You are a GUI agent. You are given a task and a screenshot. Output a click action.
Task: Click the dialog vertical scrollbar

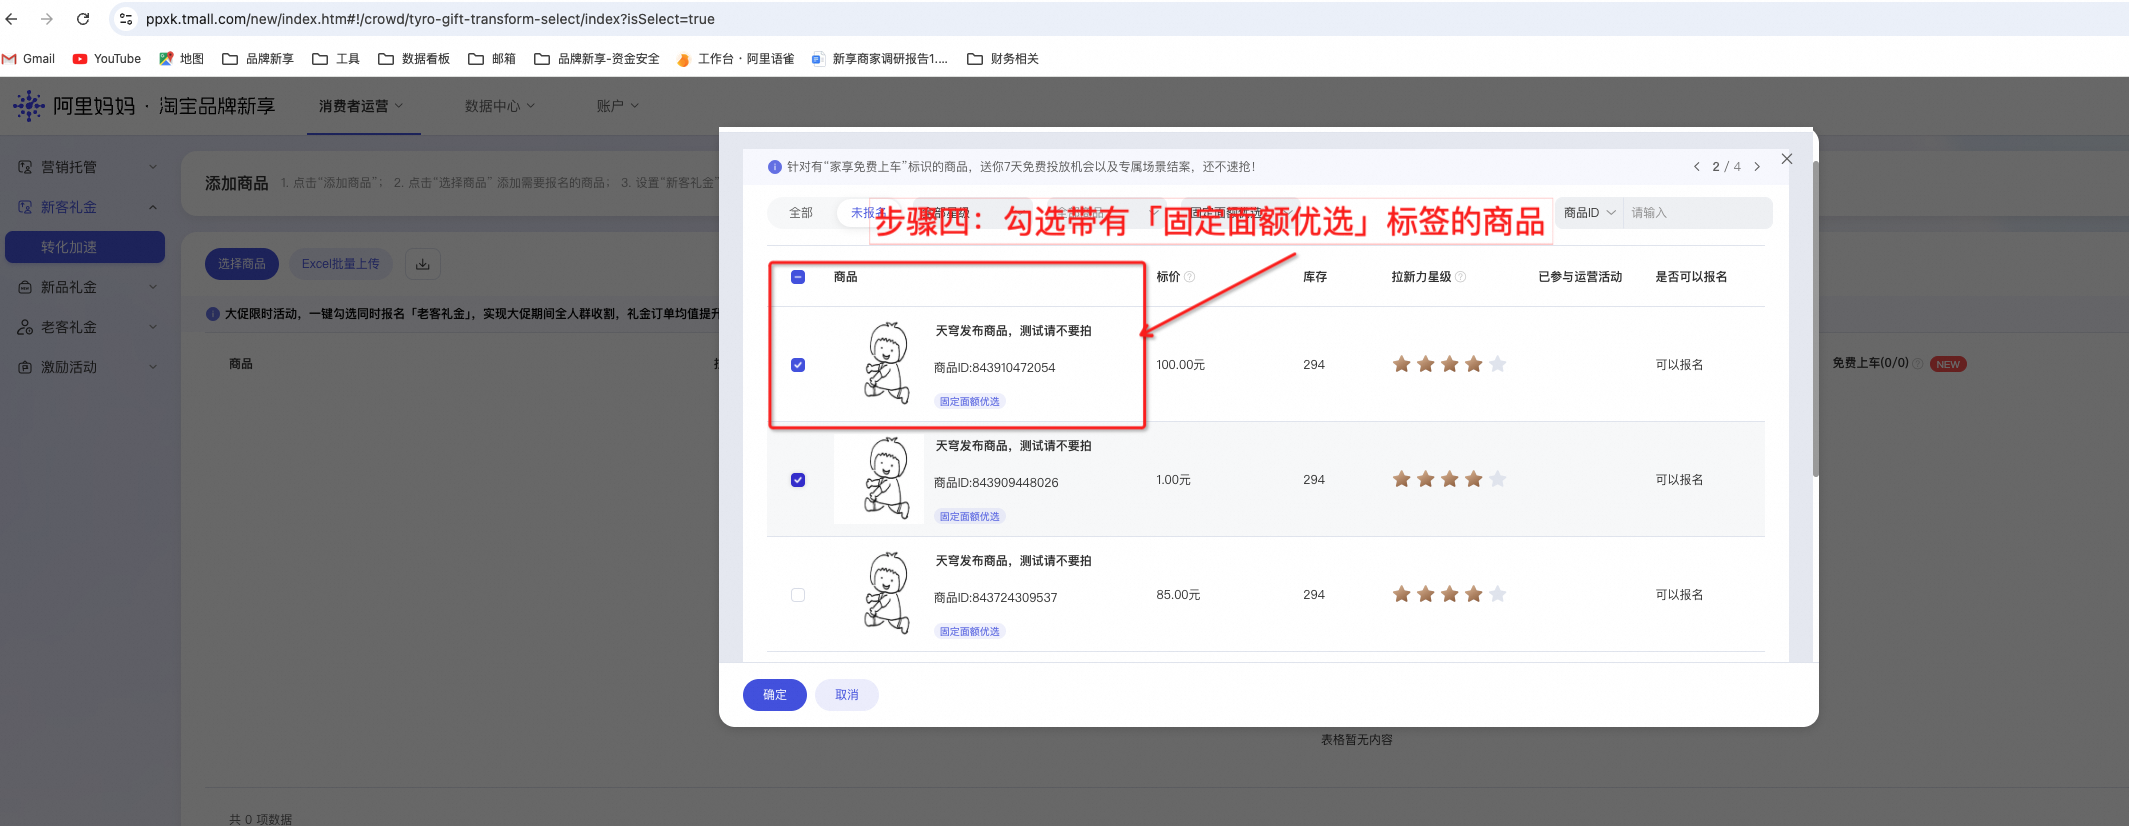point(1815,318)
